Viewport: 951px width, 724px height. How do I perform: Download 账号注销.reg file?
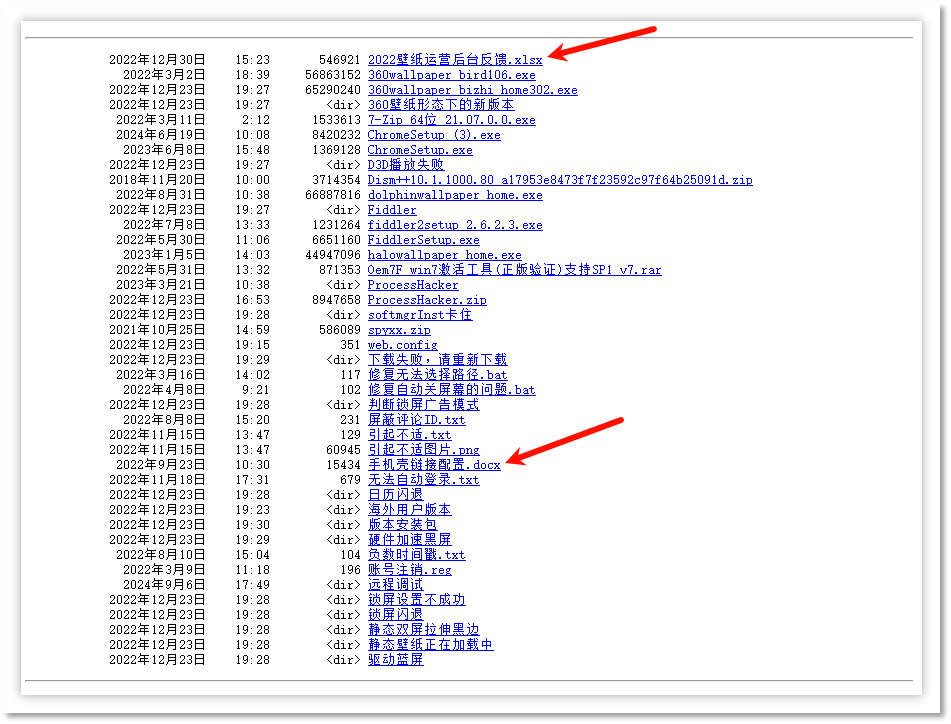click(x=409, y=570)
